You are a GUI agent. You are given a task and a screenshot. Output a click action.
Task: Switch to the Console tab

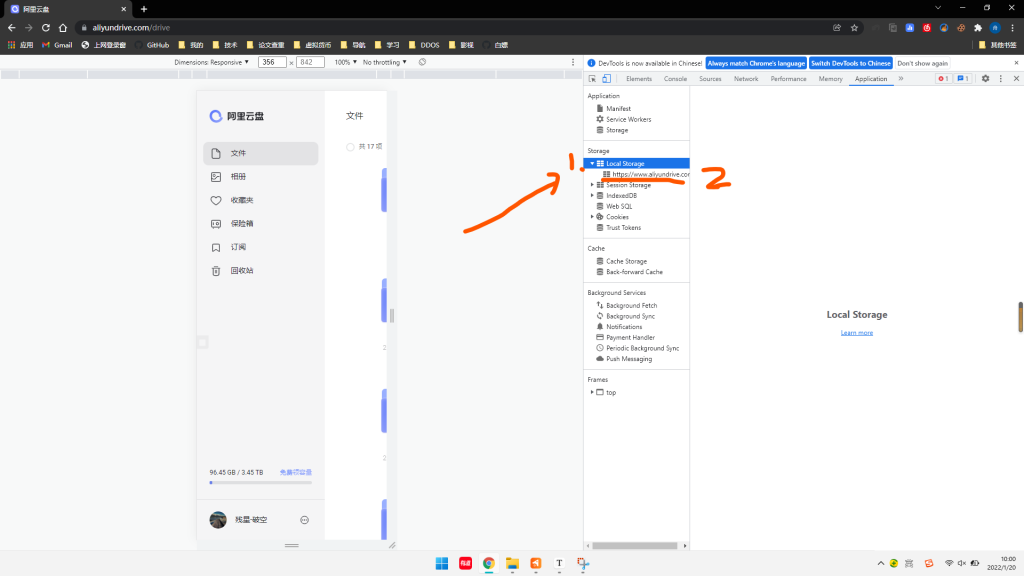675,78
